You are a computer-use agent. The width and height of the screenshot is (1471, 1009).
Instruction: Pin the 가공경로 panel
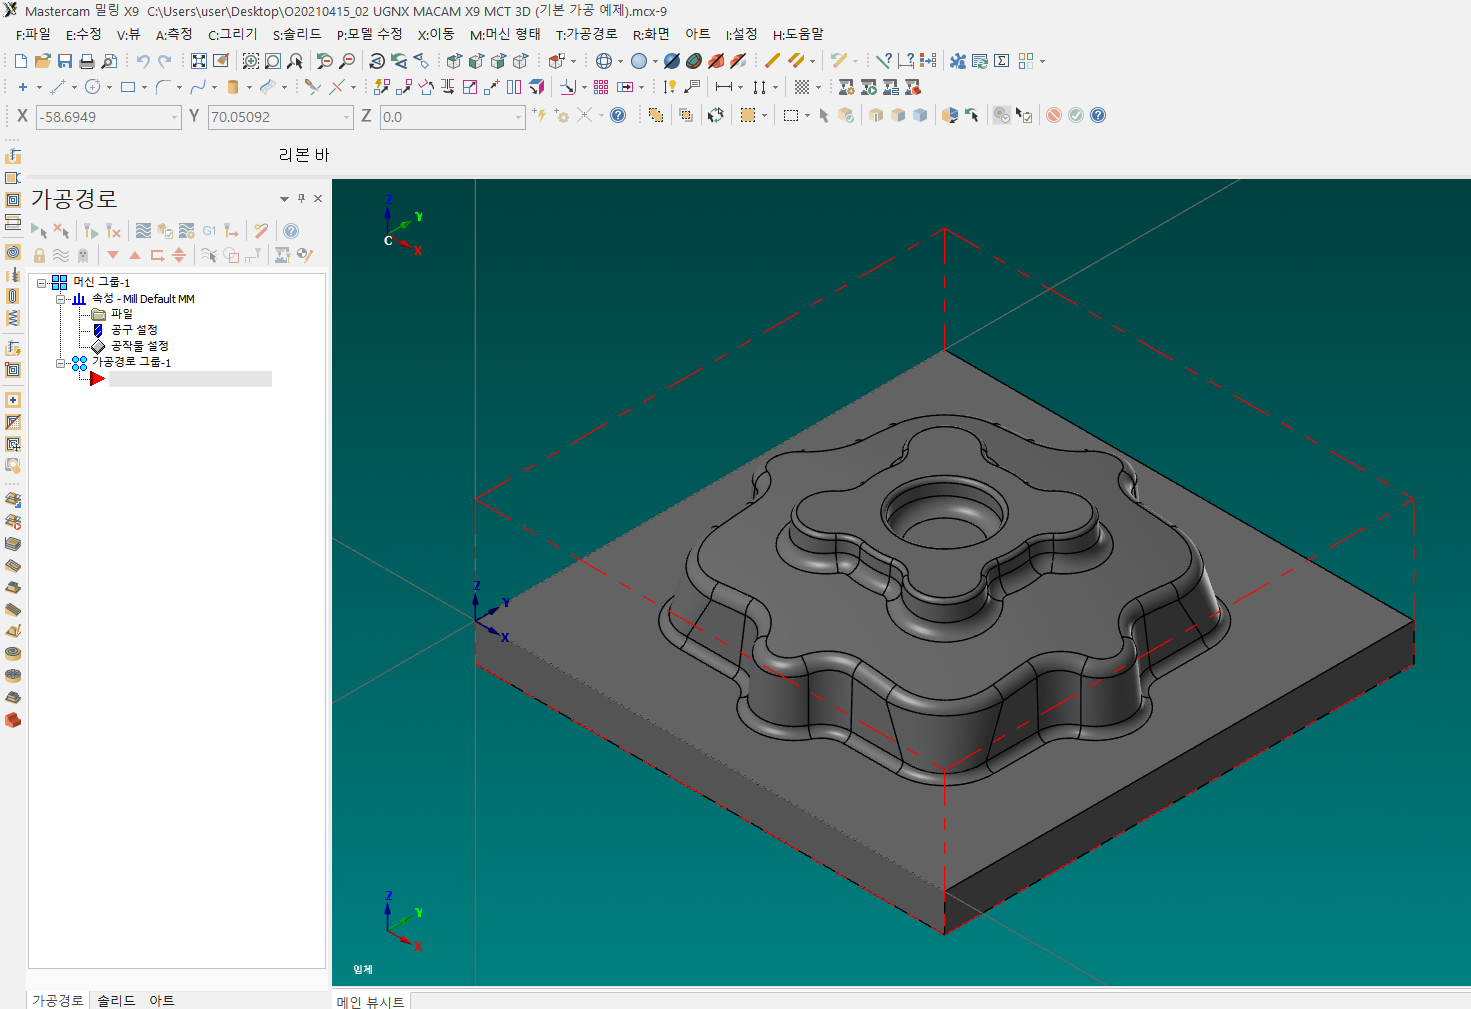click(x=301, y=198)
